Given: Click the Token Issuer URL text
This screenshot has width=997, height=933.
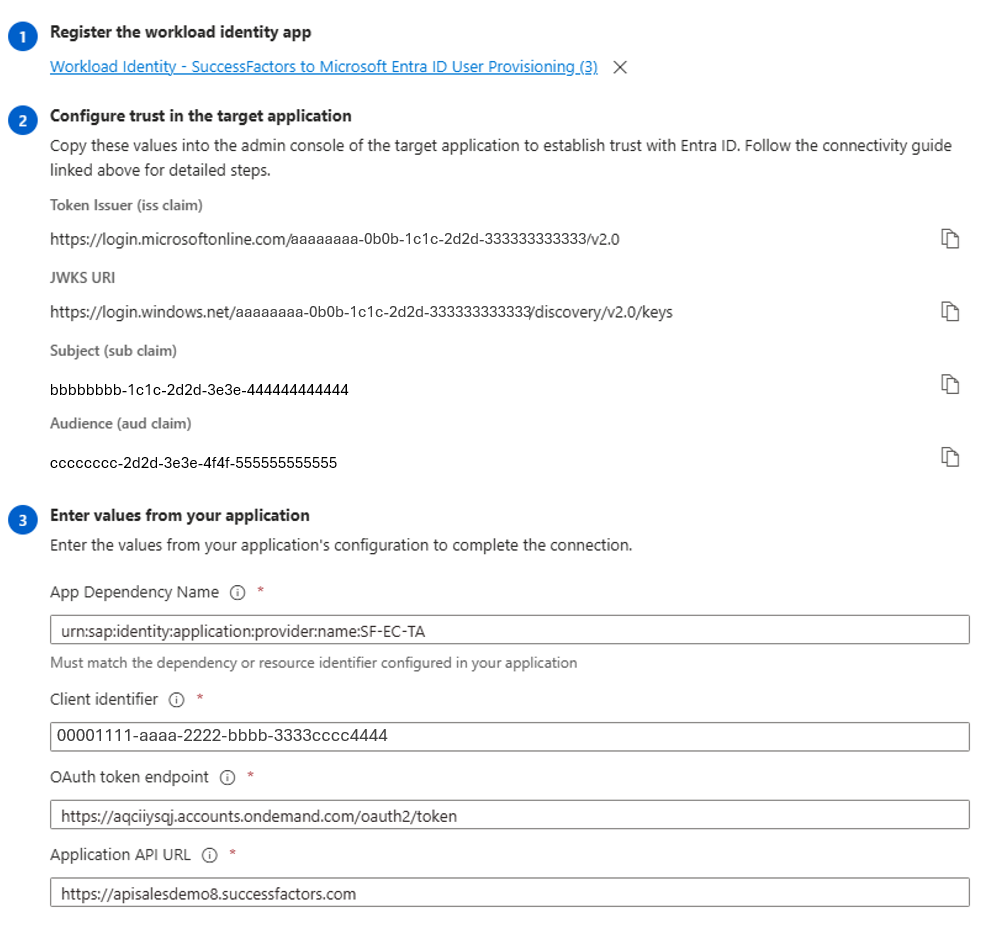Looking at the screenshot, I should click(334, 239).
